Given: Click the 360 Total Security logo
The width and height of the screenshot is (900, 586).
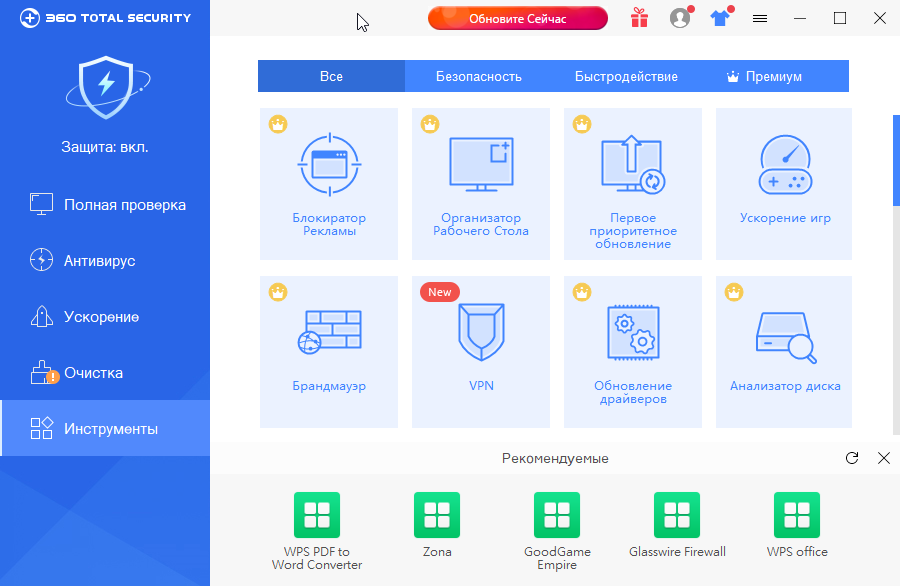Looking at the screenshot, I should [106, 18].
